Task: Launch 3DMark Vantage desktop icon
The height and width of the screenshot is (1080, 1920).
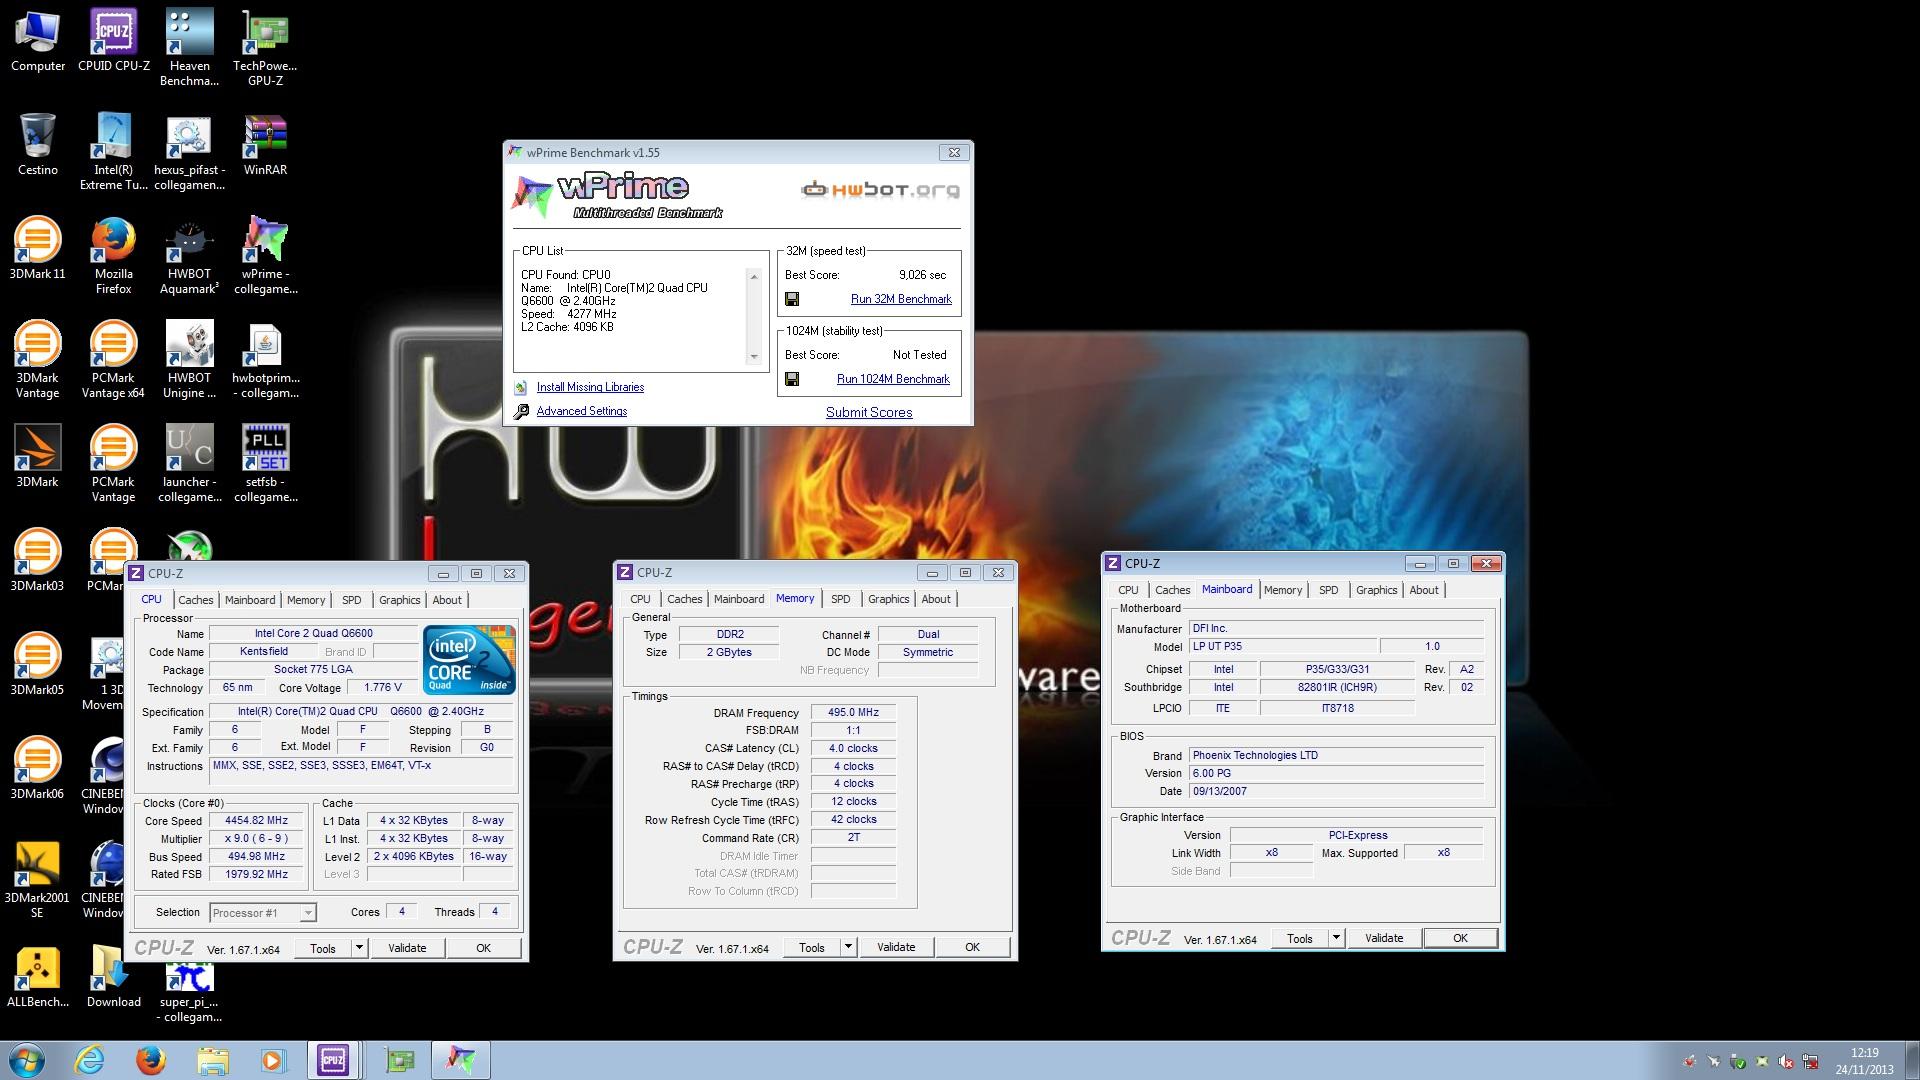Action: point(38,360)
